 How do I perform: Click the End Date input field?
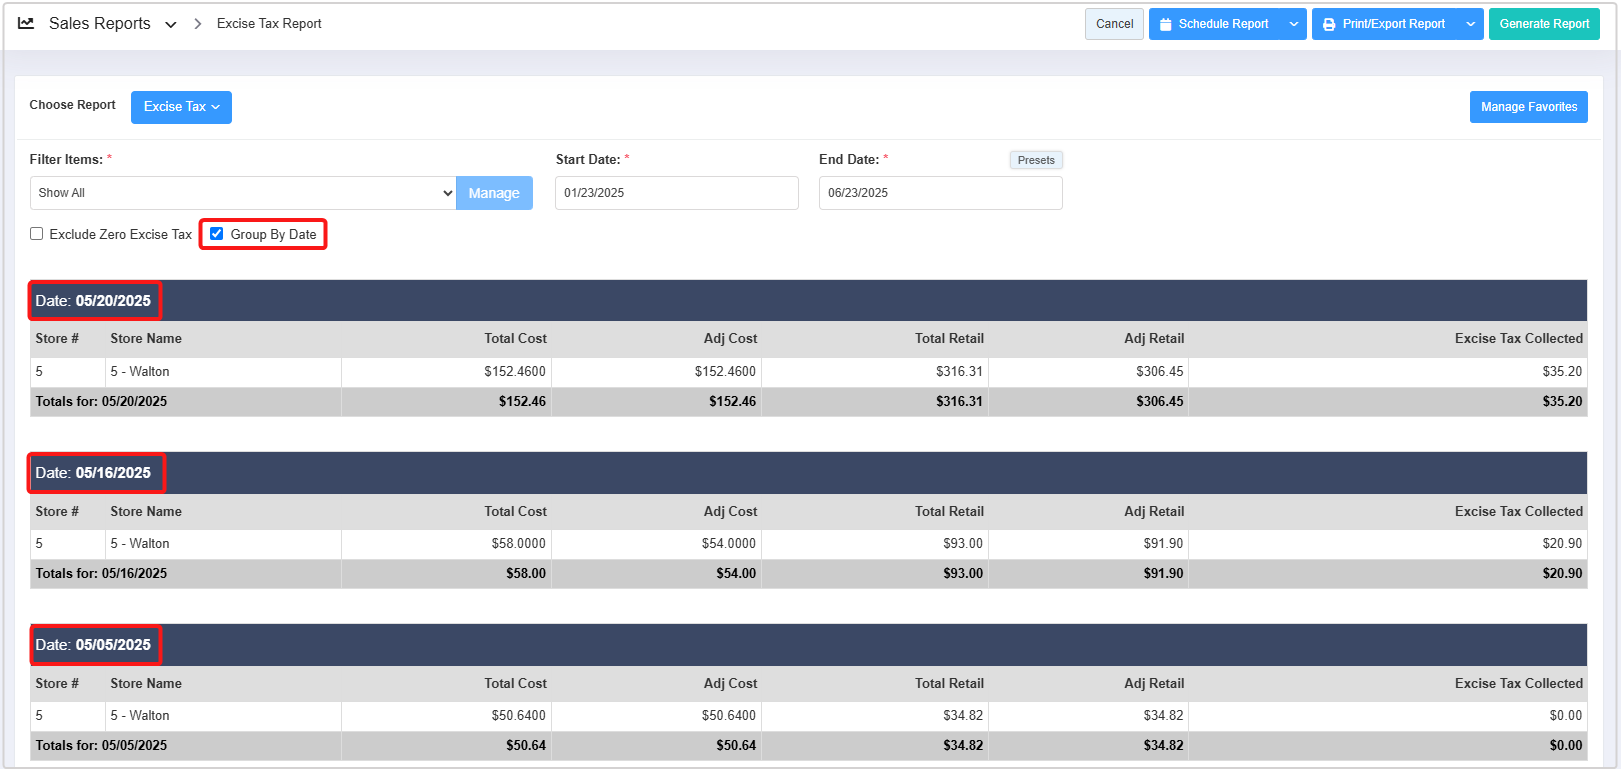(940, 193)
